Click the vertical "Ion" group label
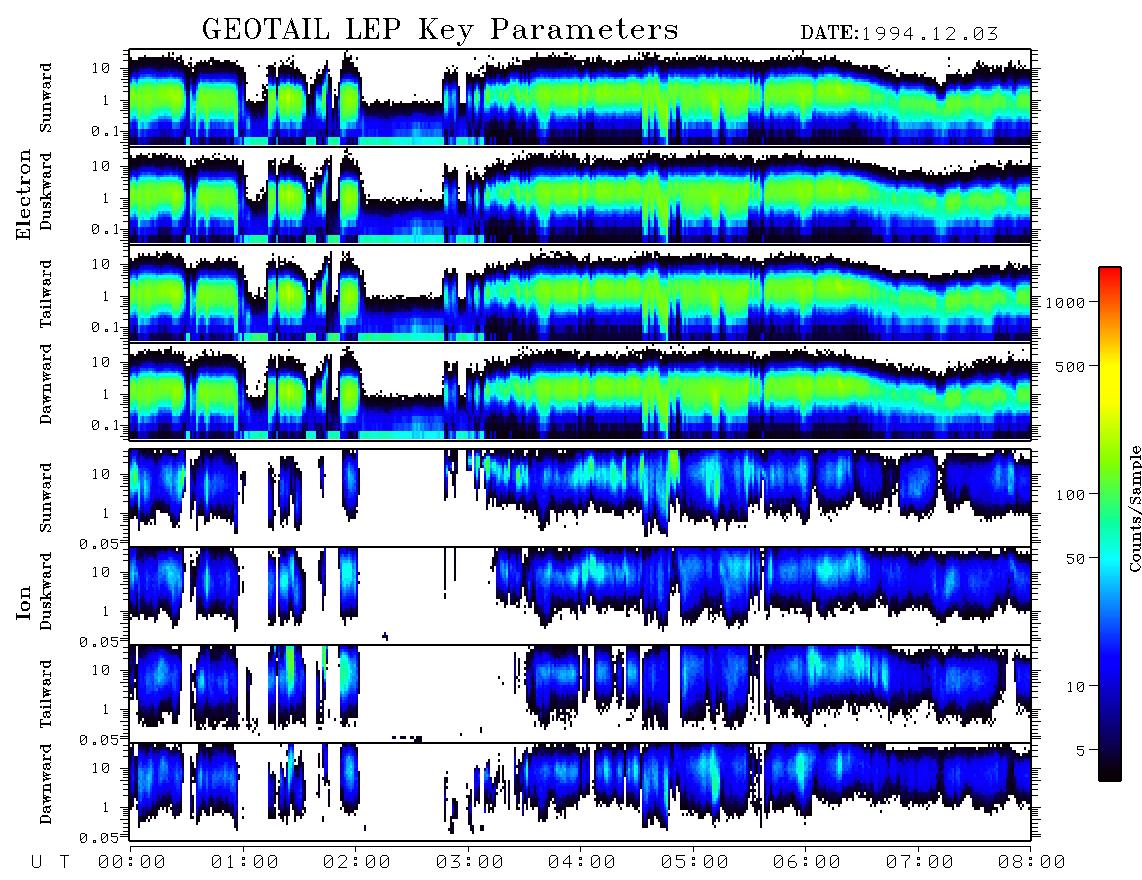 tap(24, 604)
